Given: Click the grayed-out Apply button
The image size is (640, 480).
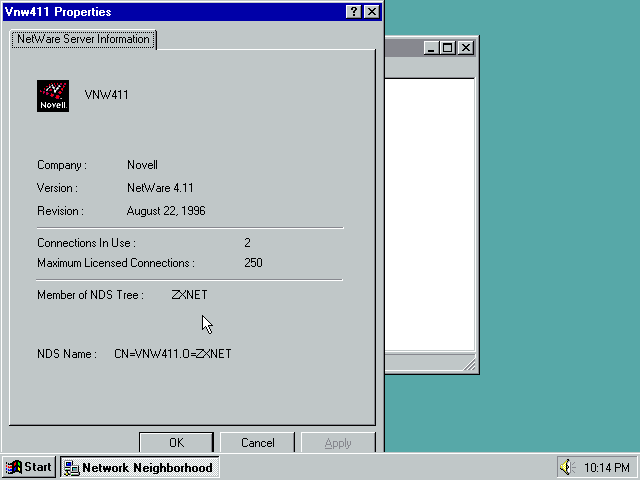Looking at the screenshot, I should tap(338, 442).
